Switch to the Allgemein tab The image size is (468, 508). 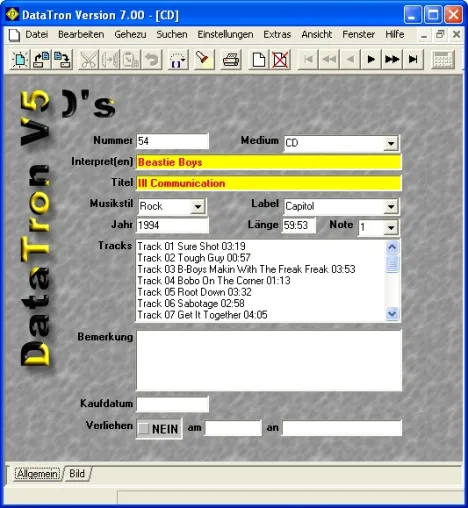tap(37, 474)
